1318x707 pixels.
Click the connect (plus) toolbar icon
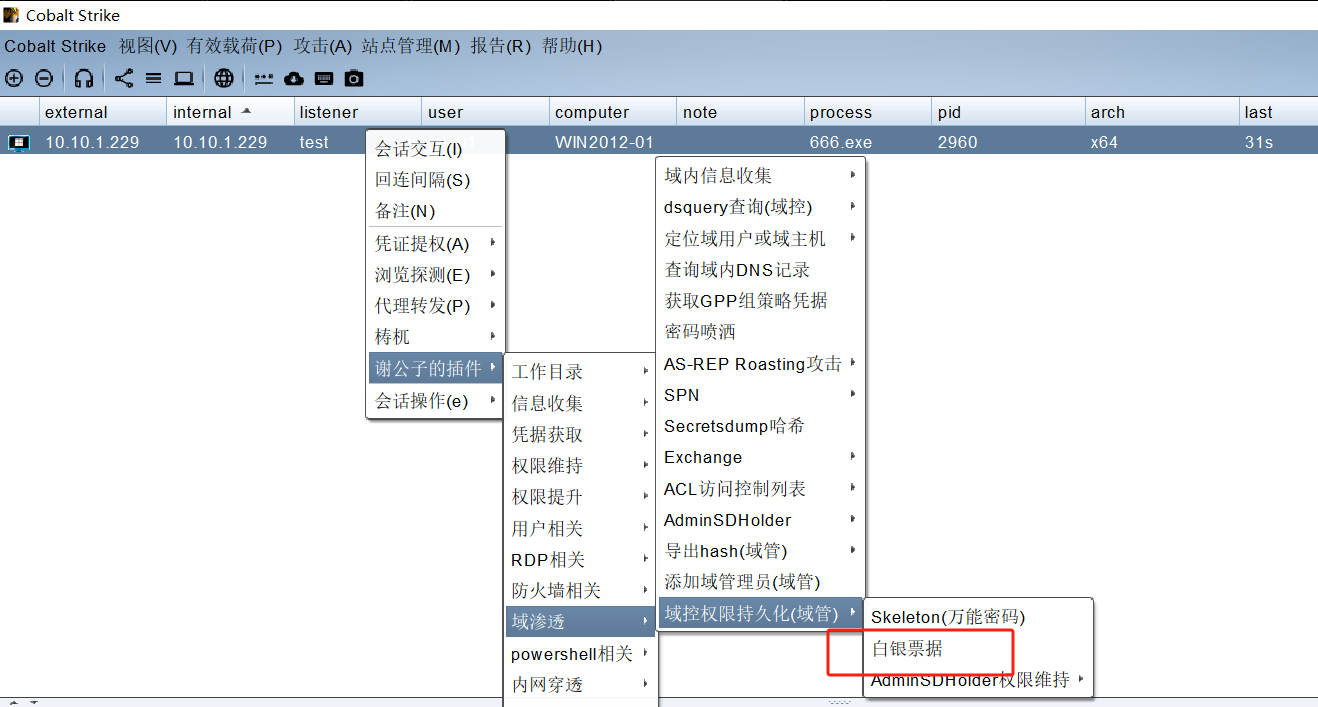tap(14, 78)
